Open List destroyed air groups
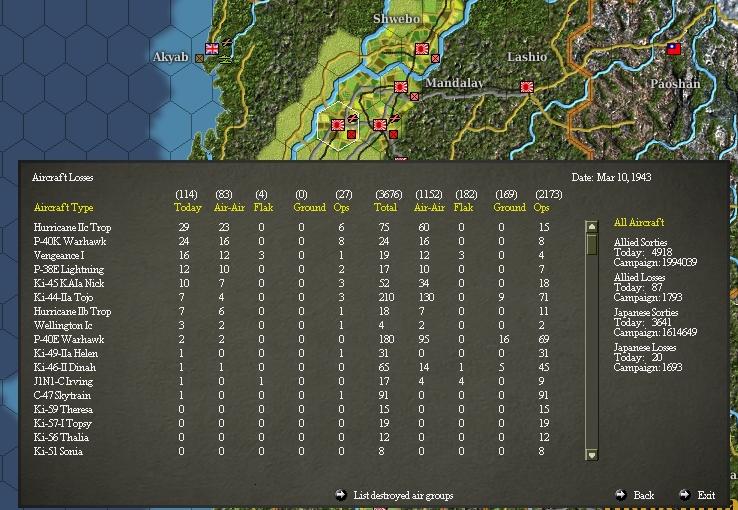Screen dimensions: 738x510 [x=403, y=495]
